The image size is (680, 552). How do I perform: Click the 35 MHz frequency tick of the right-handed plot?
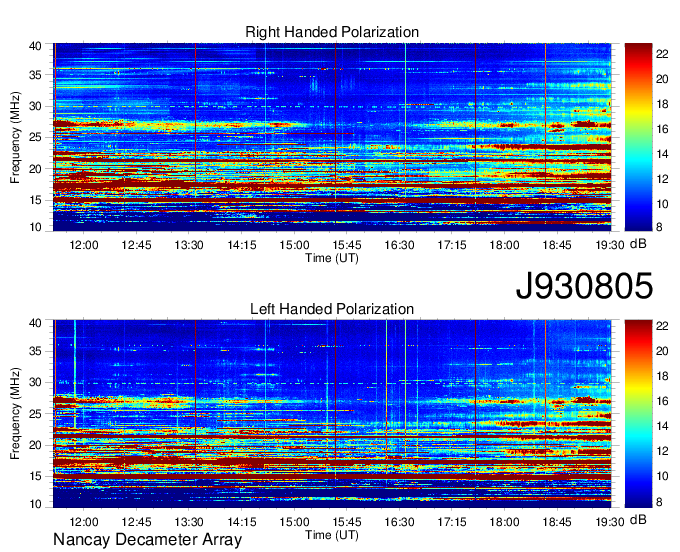tap(35, 75)
